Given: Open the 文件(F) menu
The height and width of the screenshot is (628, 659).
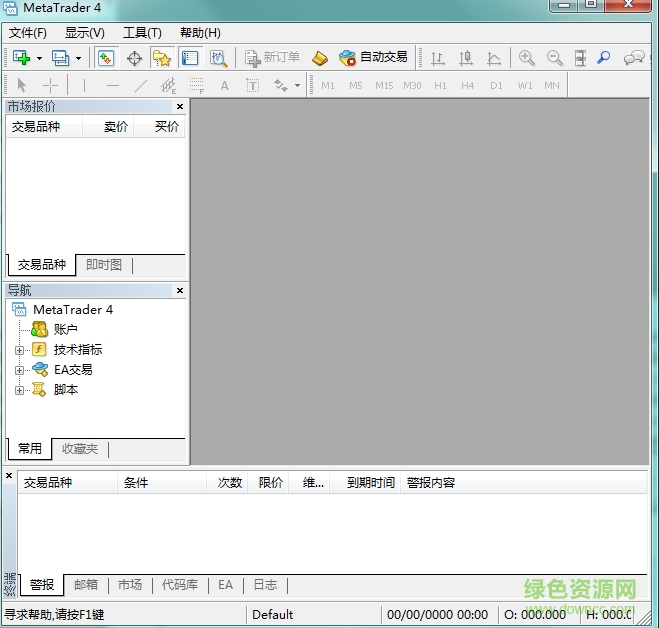Looking at the screenshot, I should click(28, 33).
